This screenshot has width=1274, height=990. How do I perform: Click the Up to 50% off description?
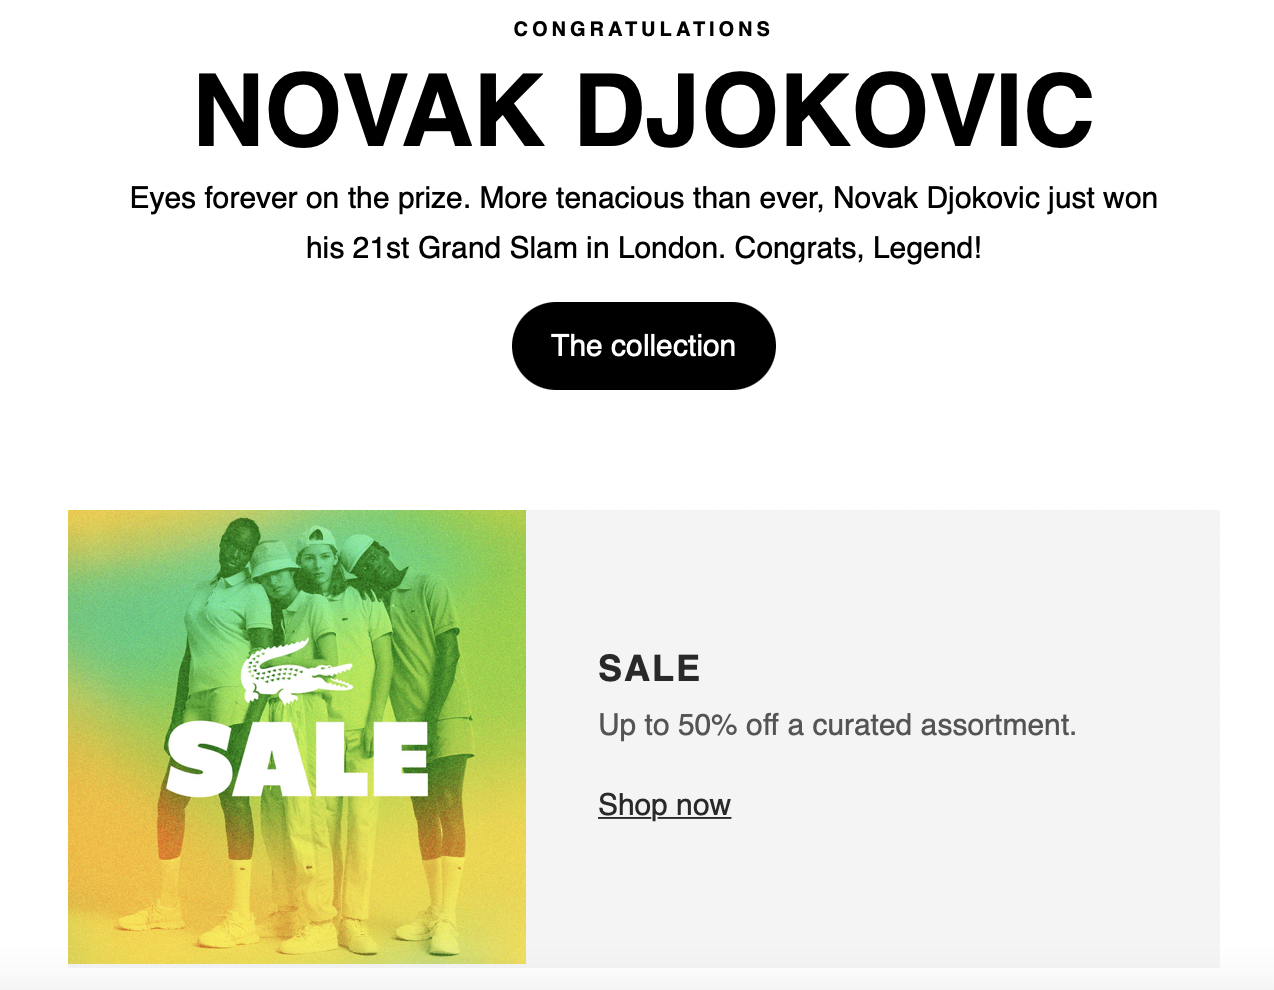point(837,724)
